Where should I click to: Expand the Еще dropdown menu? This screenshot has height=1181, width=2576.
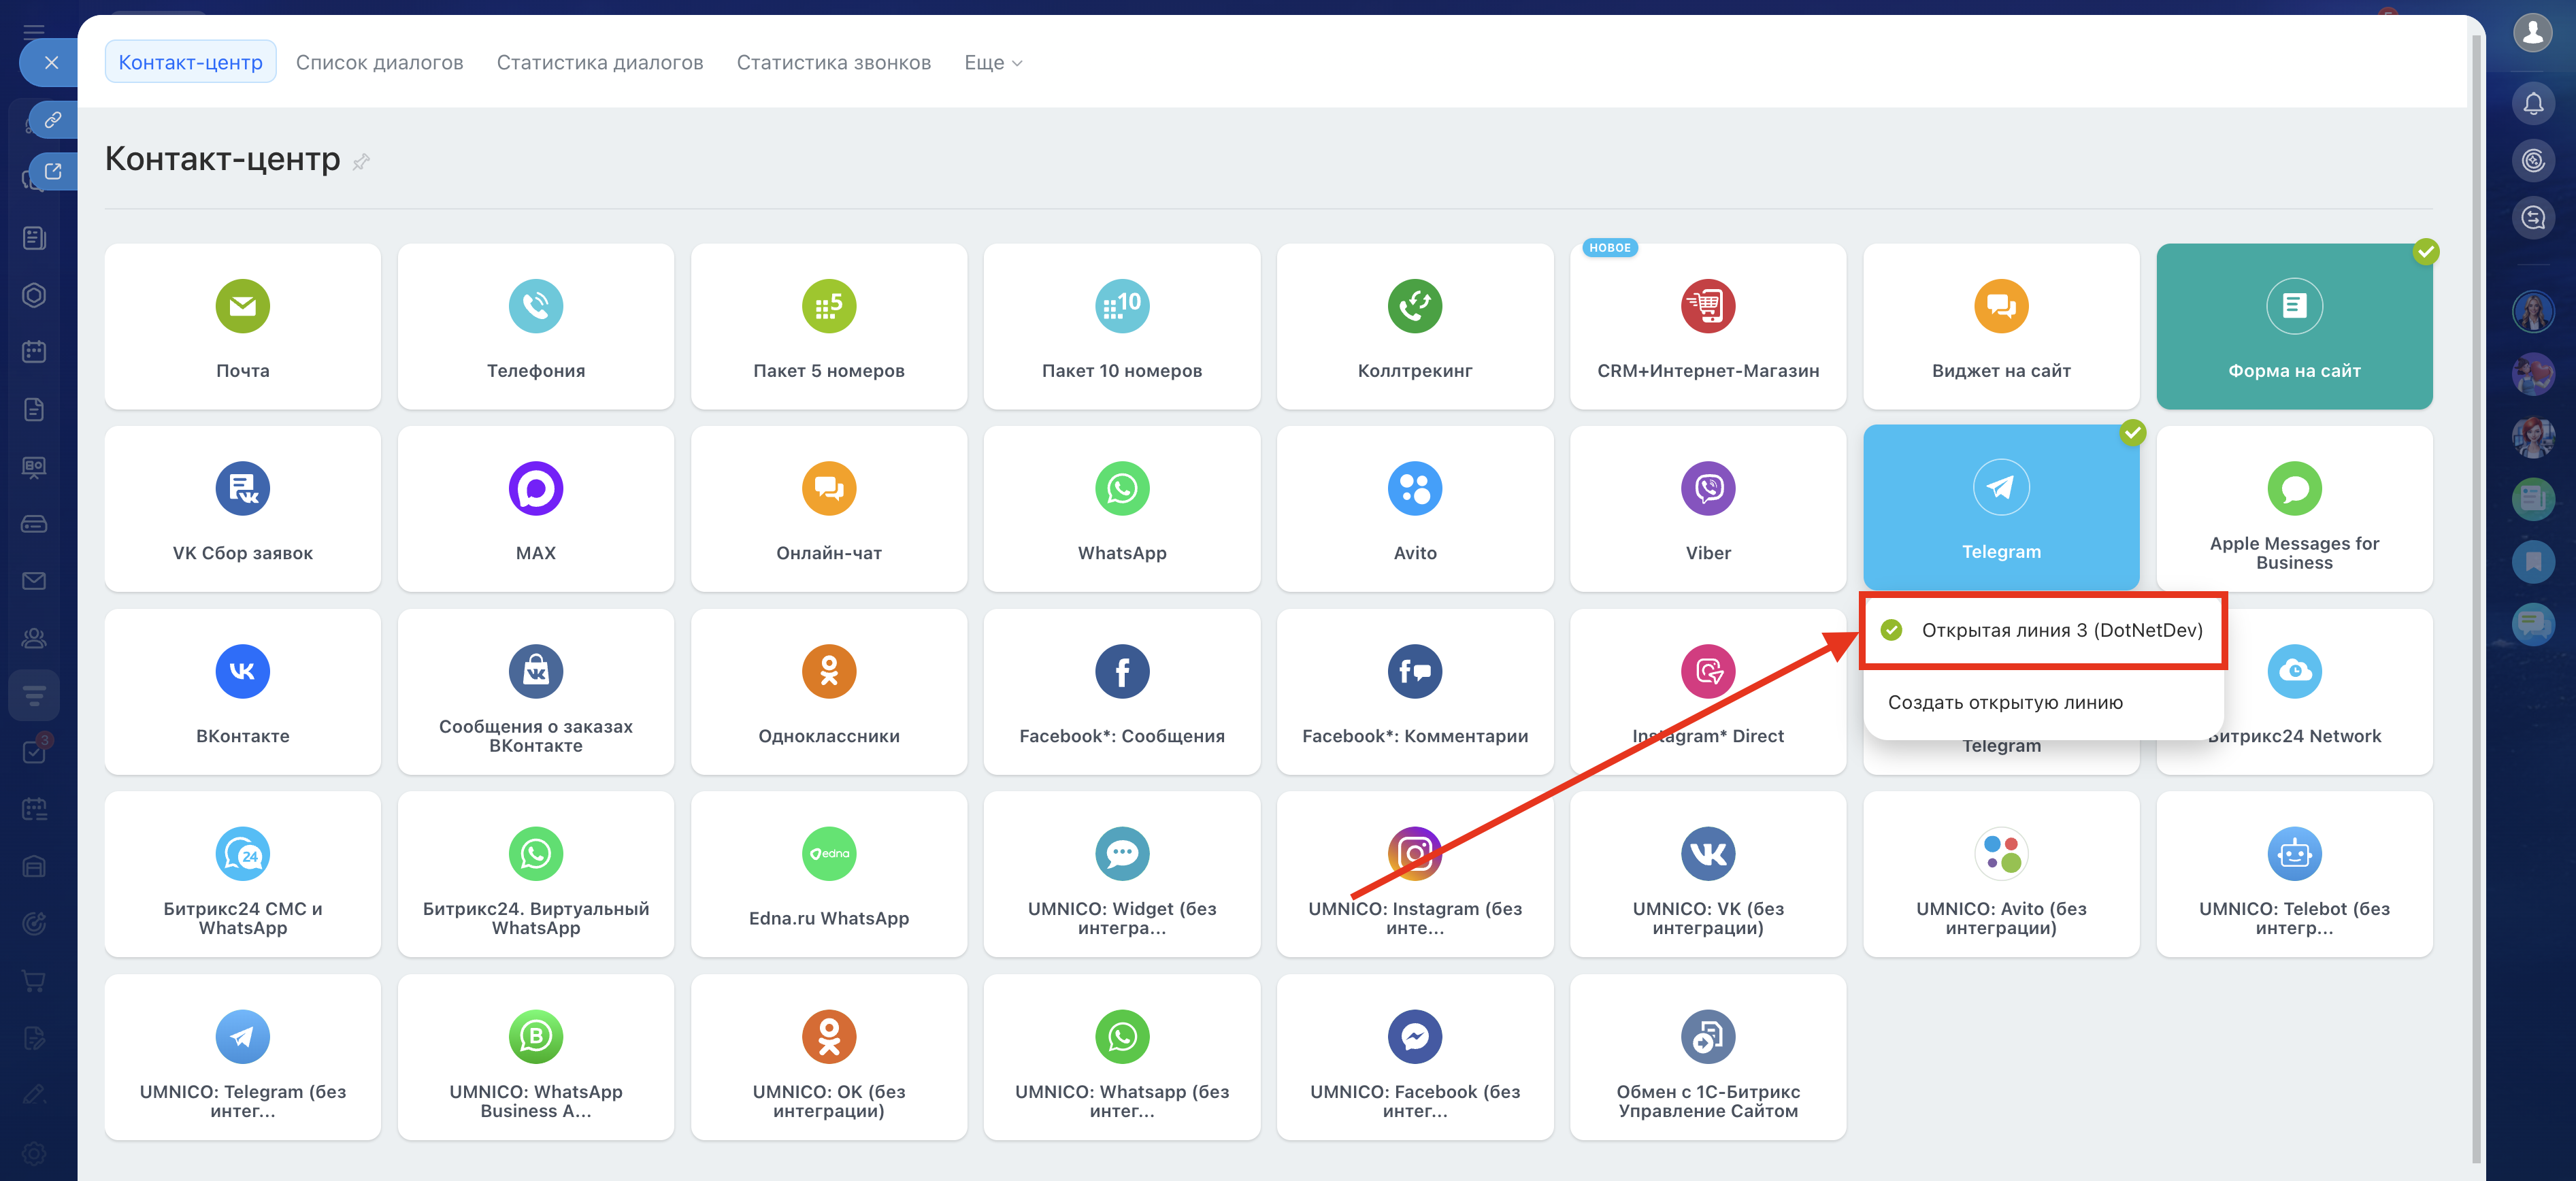(992, 63)
